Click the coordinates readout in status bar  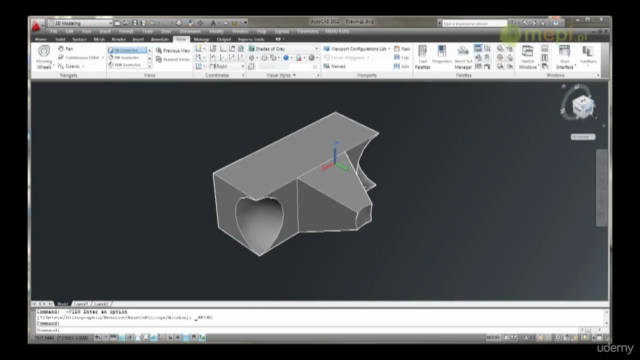[x=61, y=338]
